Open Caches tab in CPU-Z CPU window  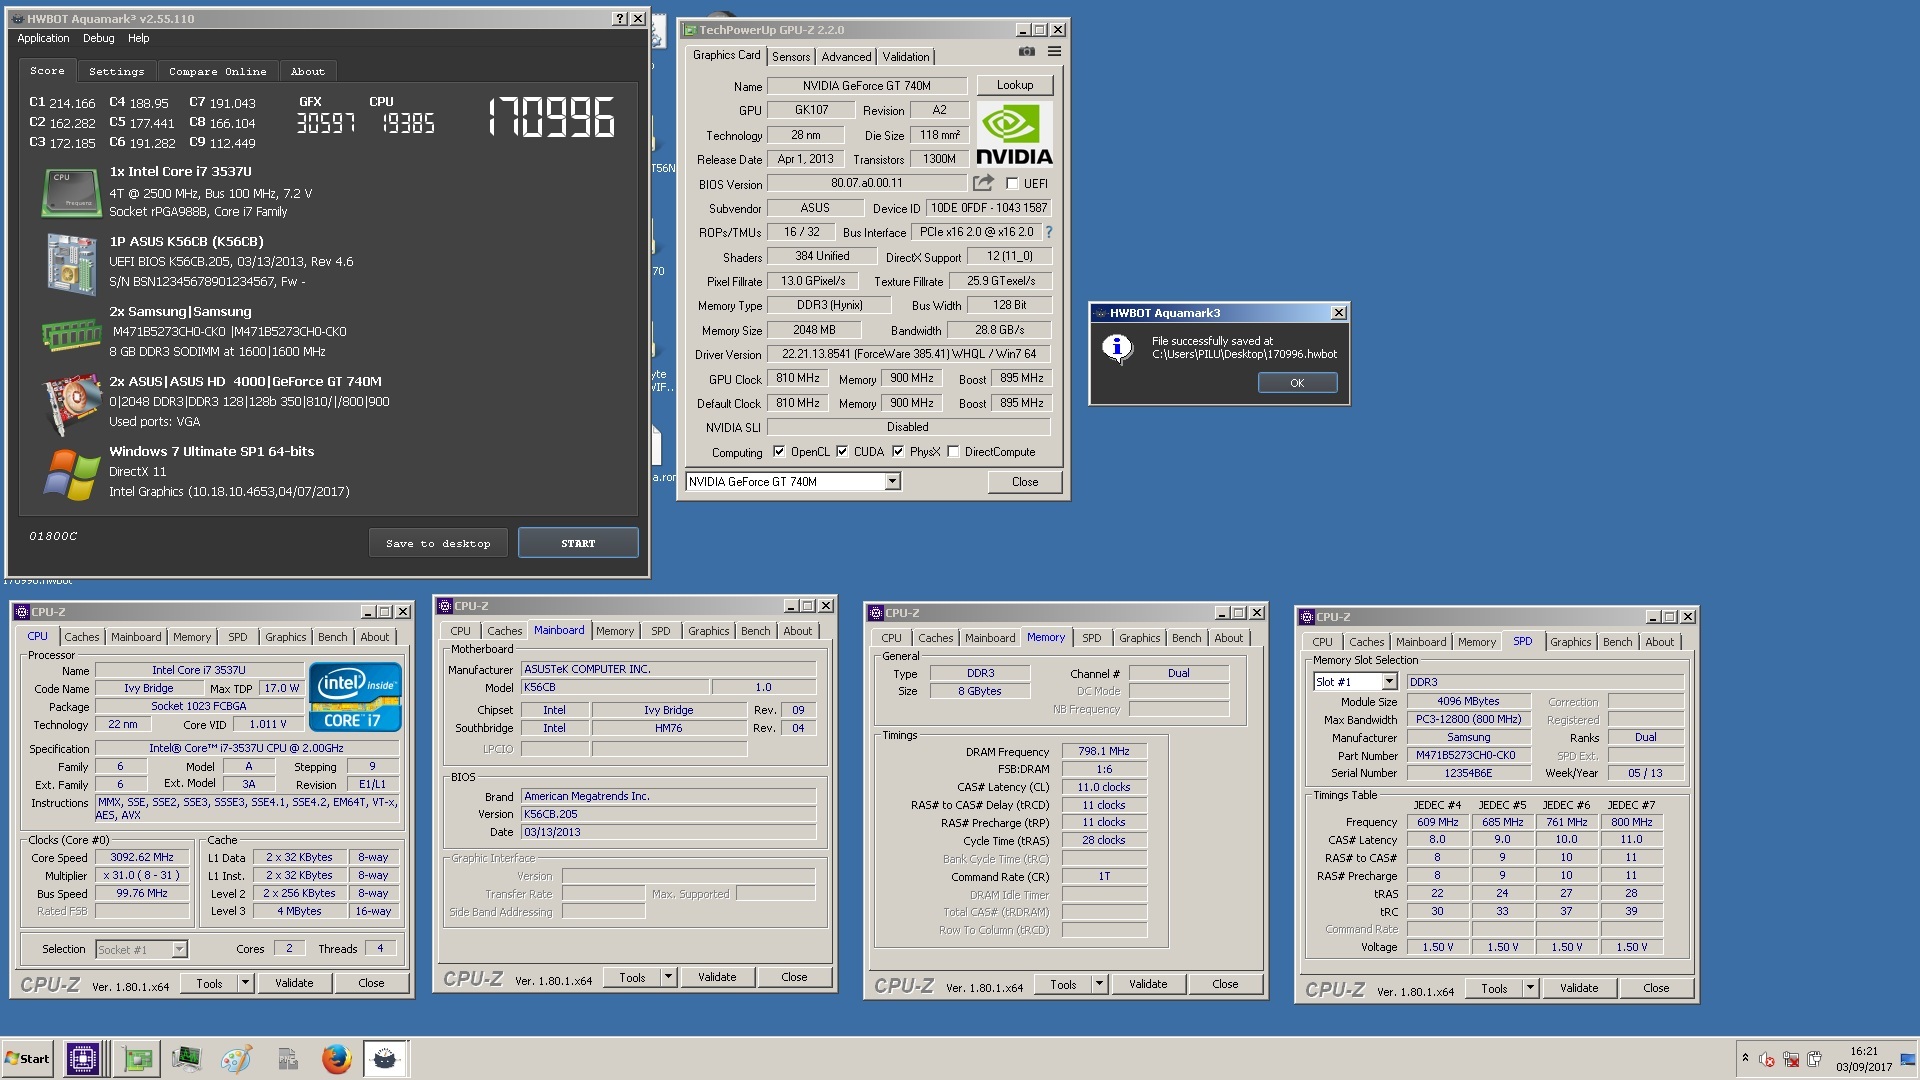(82, 637)
